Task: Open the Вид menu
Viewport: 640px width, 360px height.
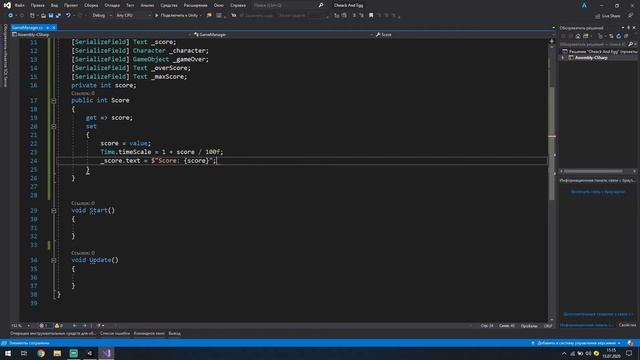Action: pyautogui.click(x=54, y=5)
